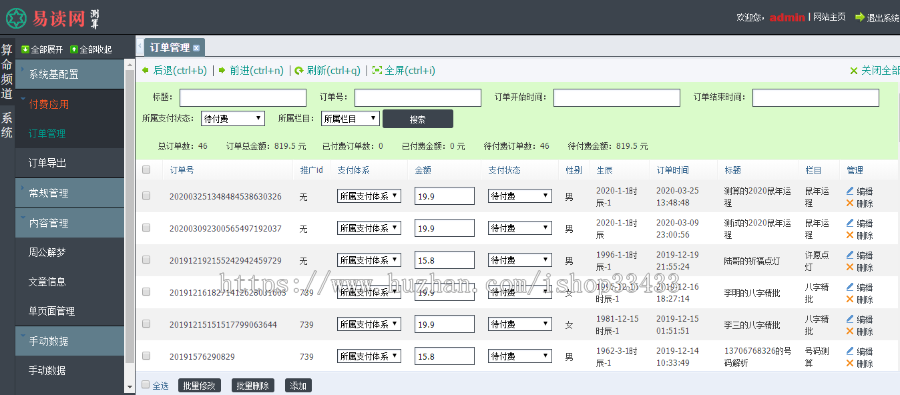The height and width of the screenshot is (395, 900).
Task: Click the 删除 X icon in 许愿点灯 row
Action: (x=849, y=267)
